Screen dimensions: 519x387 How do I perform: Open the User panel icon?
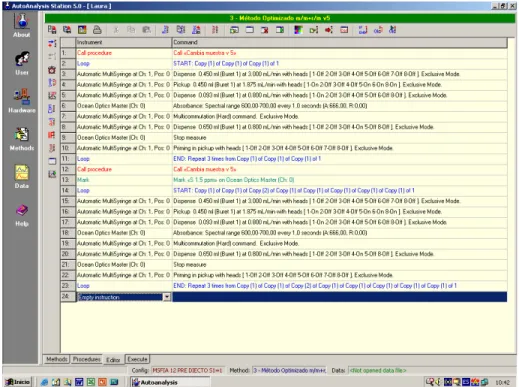point(22,63)
